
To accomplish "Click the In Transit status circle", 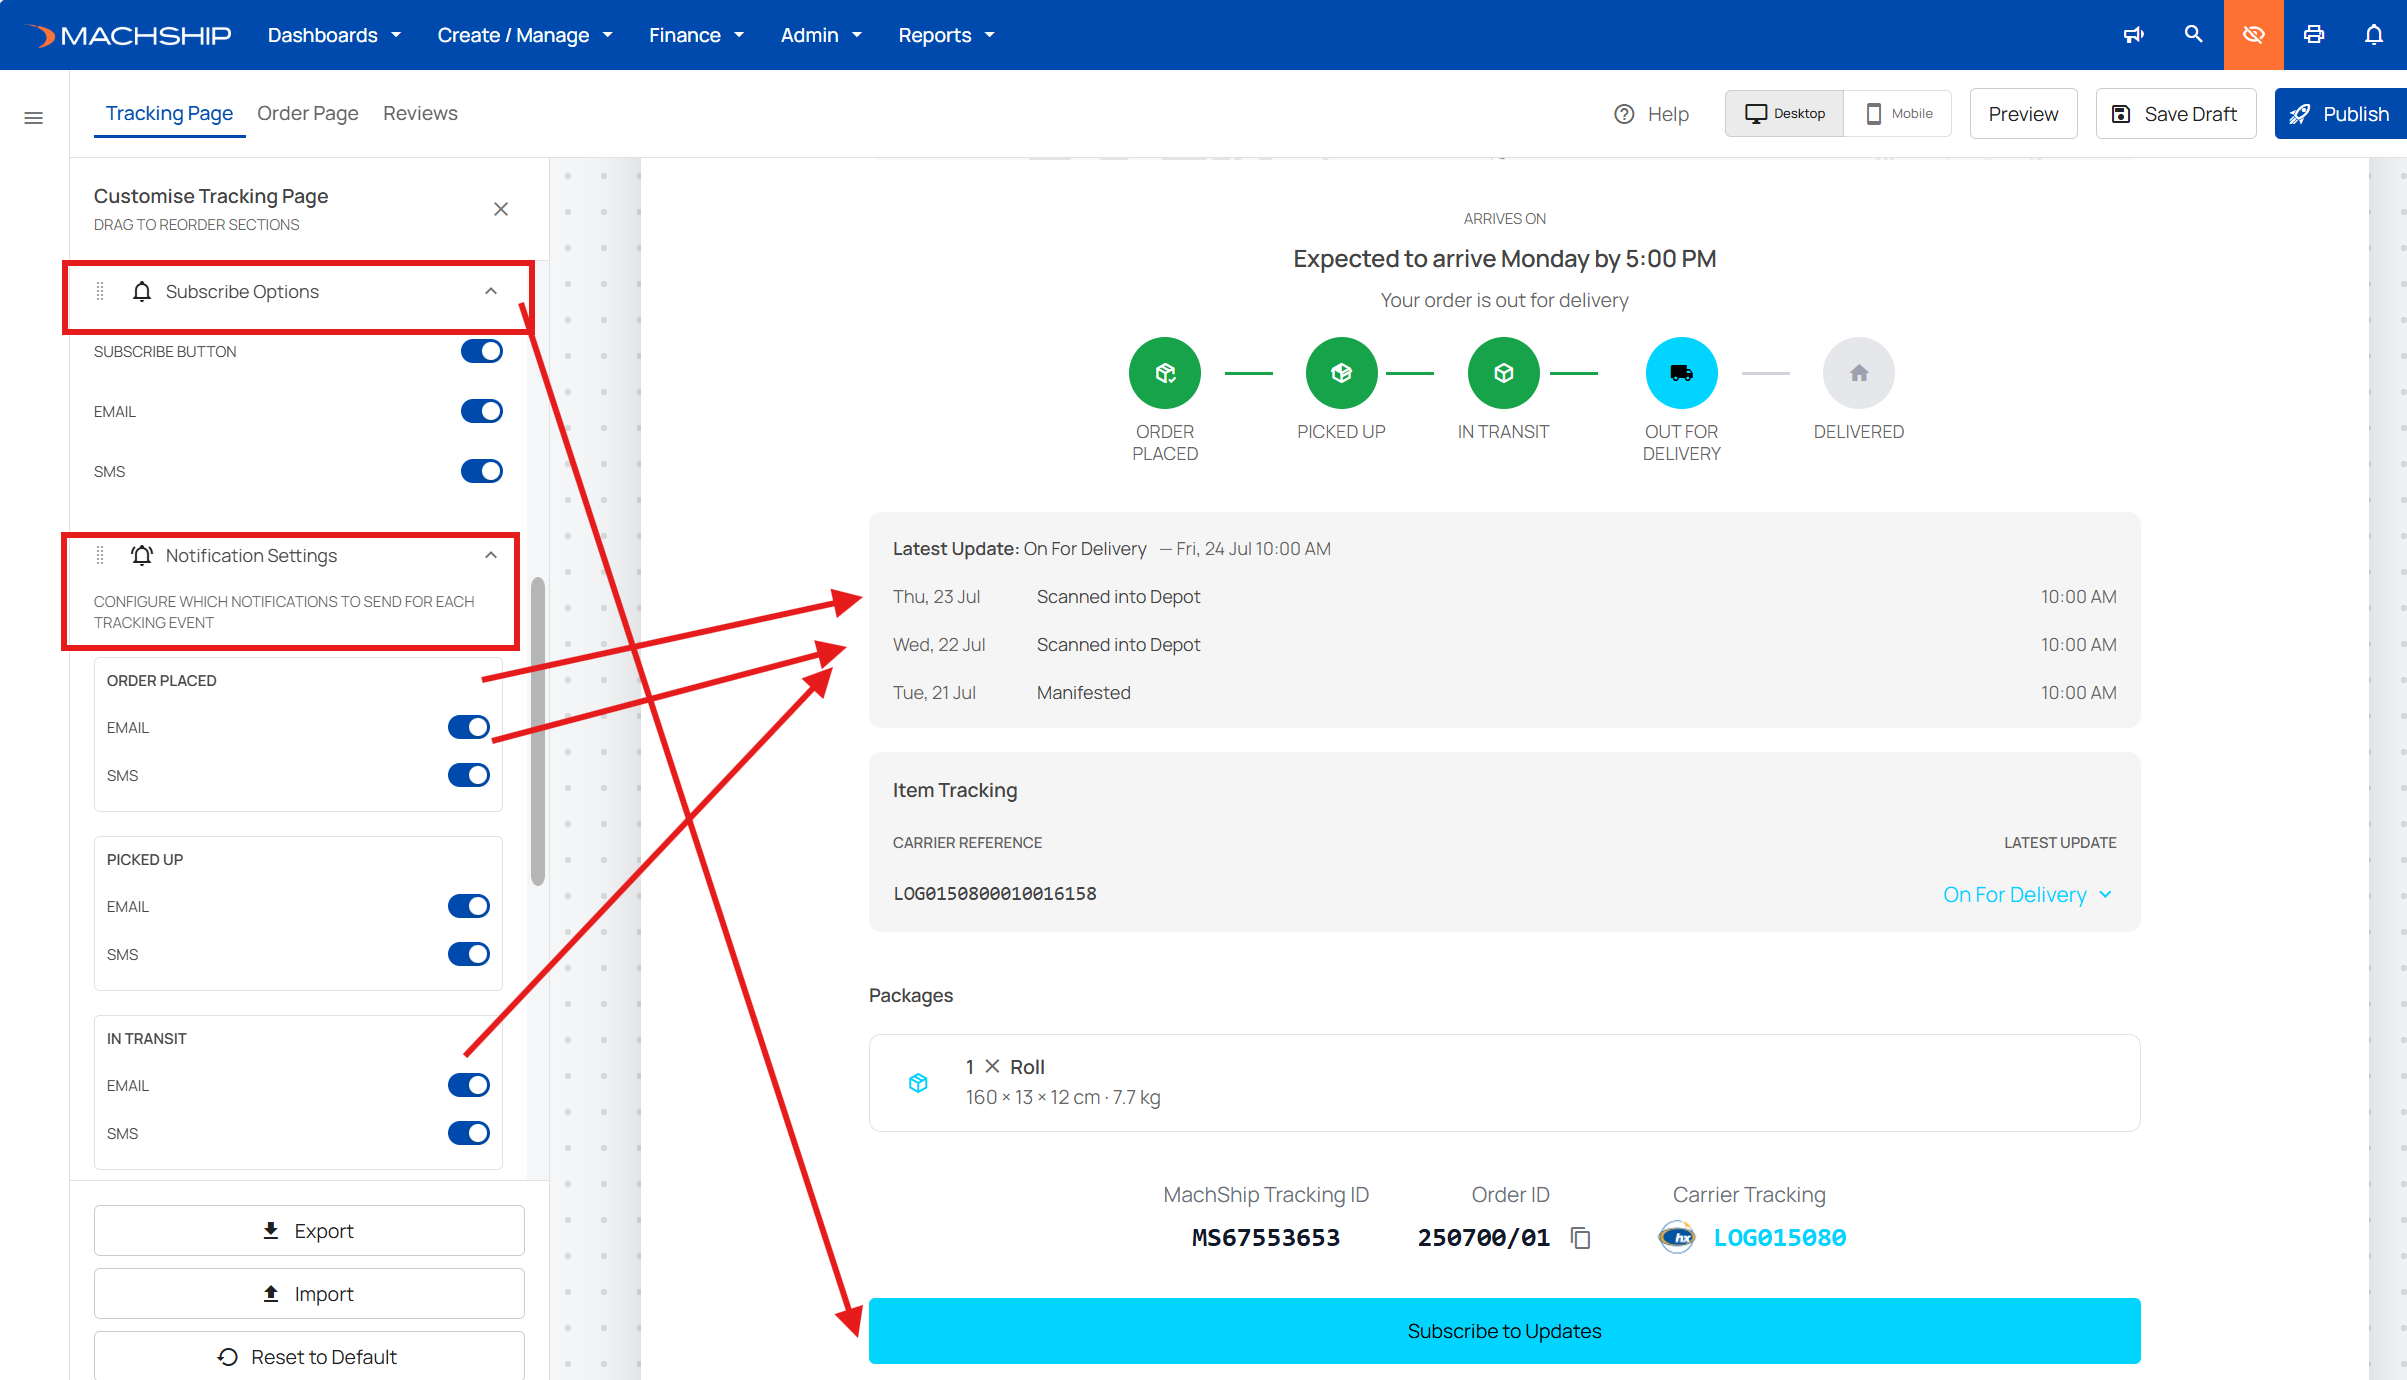I will click(x=1503, y=373).
